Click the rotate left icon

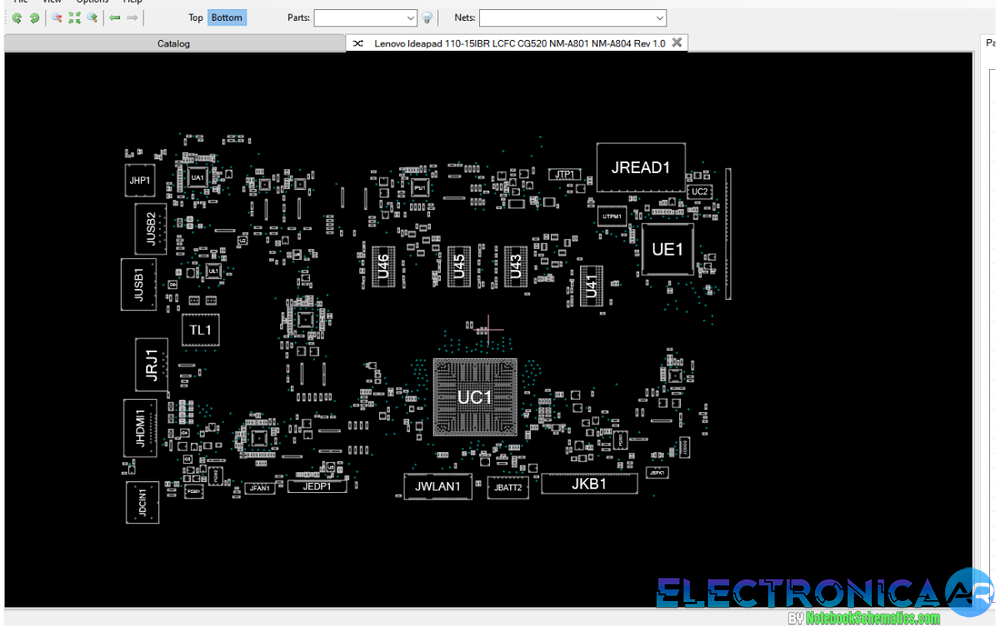(x=17, y=17)
